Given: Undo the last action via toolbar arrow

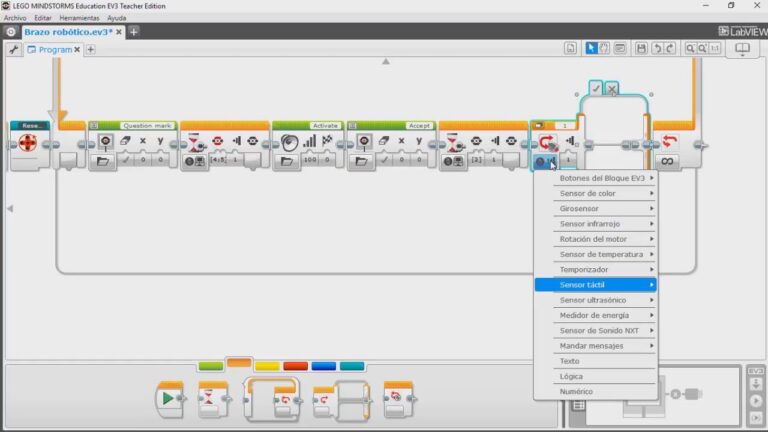Looking at the screenshot, I should (x=657, y=48).
